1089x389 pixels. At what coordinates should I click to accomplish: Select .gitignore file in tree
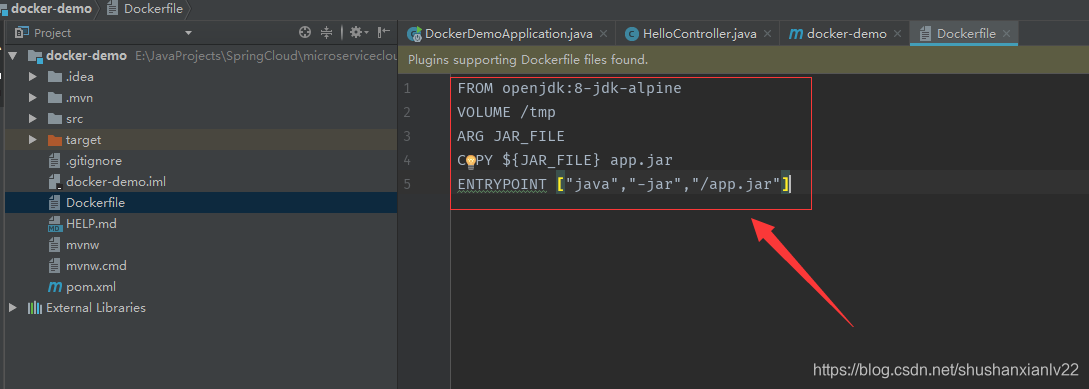tap(94, 160)
